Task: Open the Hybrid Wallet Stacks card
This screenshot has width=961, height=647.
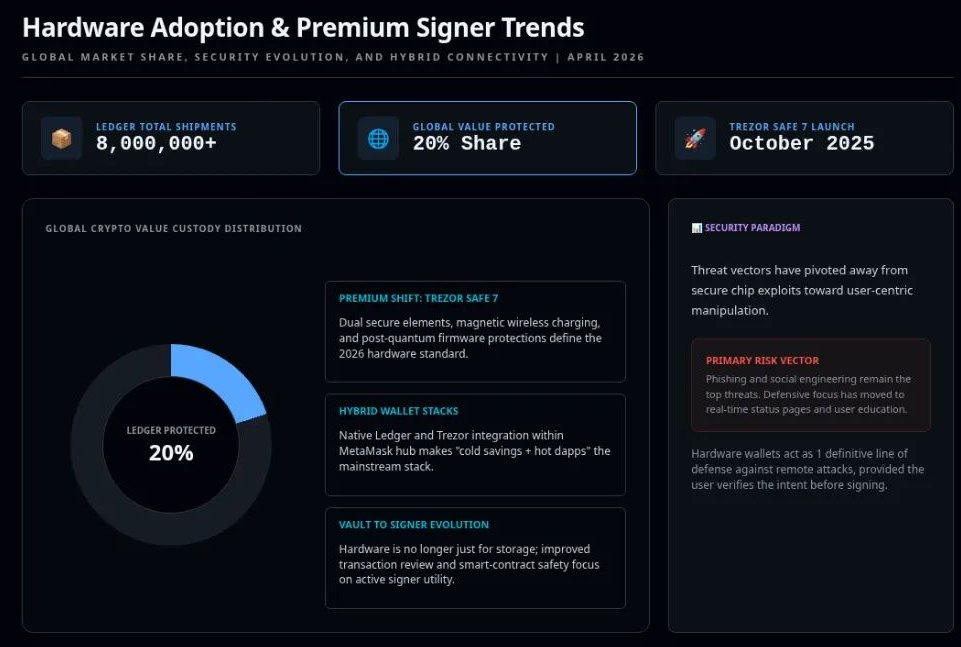Action: [x=475, y=444]
